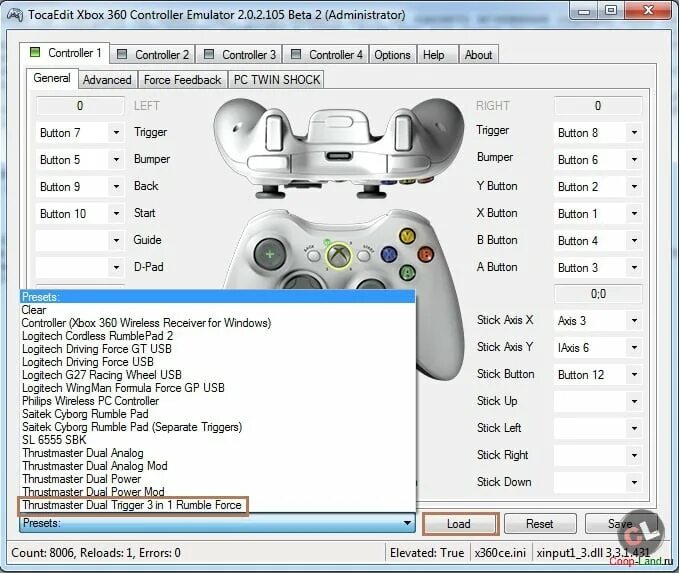
Task: Click the Controller 4 status indicator square
Action: pos(296,54)
